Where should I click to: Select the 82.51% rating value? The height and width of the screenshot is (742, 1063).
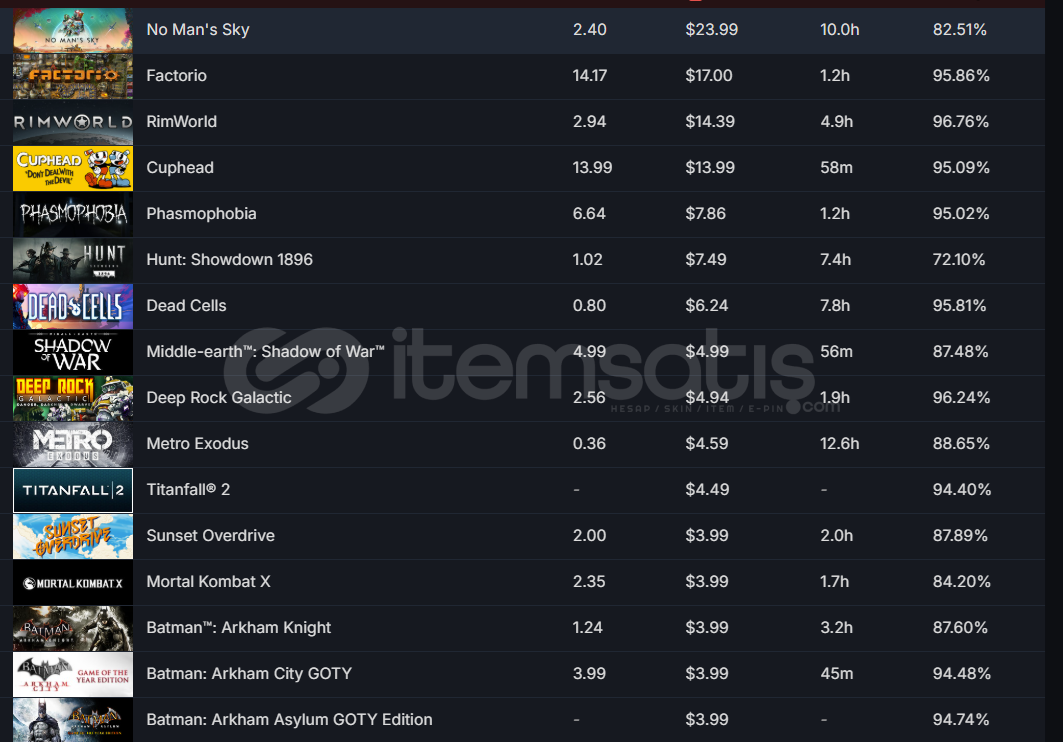point(959,30)
